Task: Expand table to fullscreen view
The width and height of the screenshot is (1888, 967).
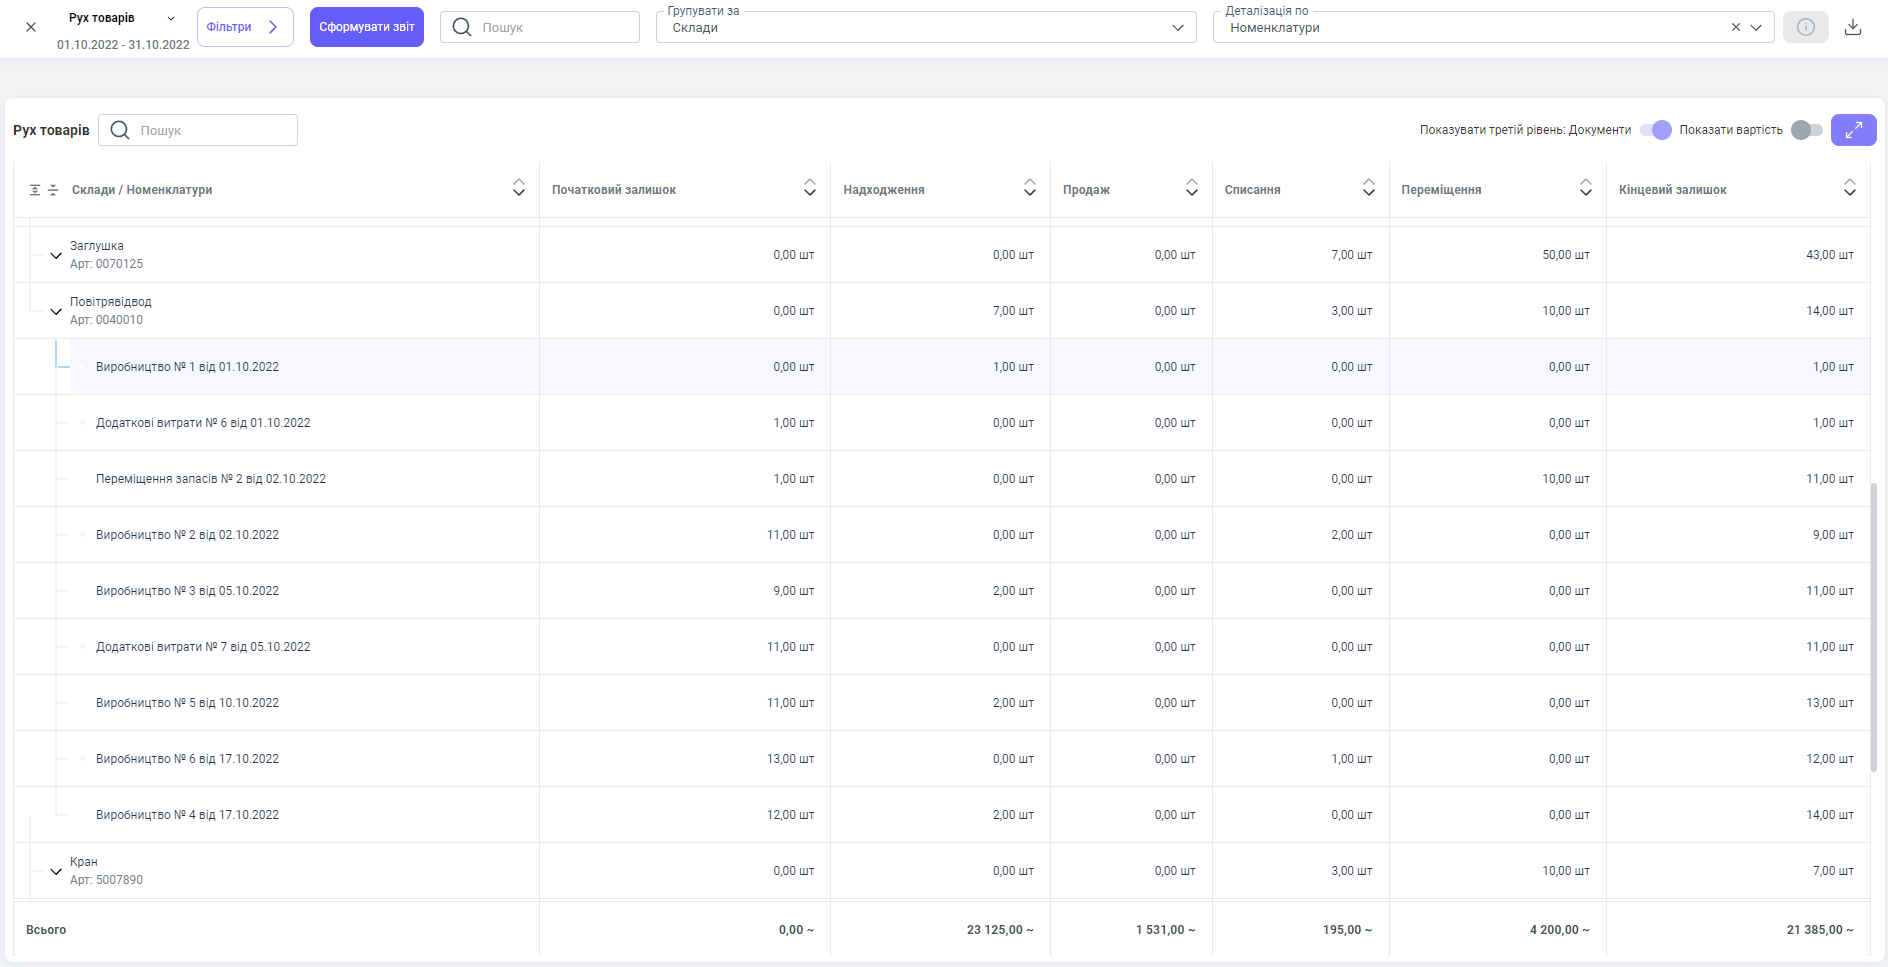Action: pos(1853,130)
